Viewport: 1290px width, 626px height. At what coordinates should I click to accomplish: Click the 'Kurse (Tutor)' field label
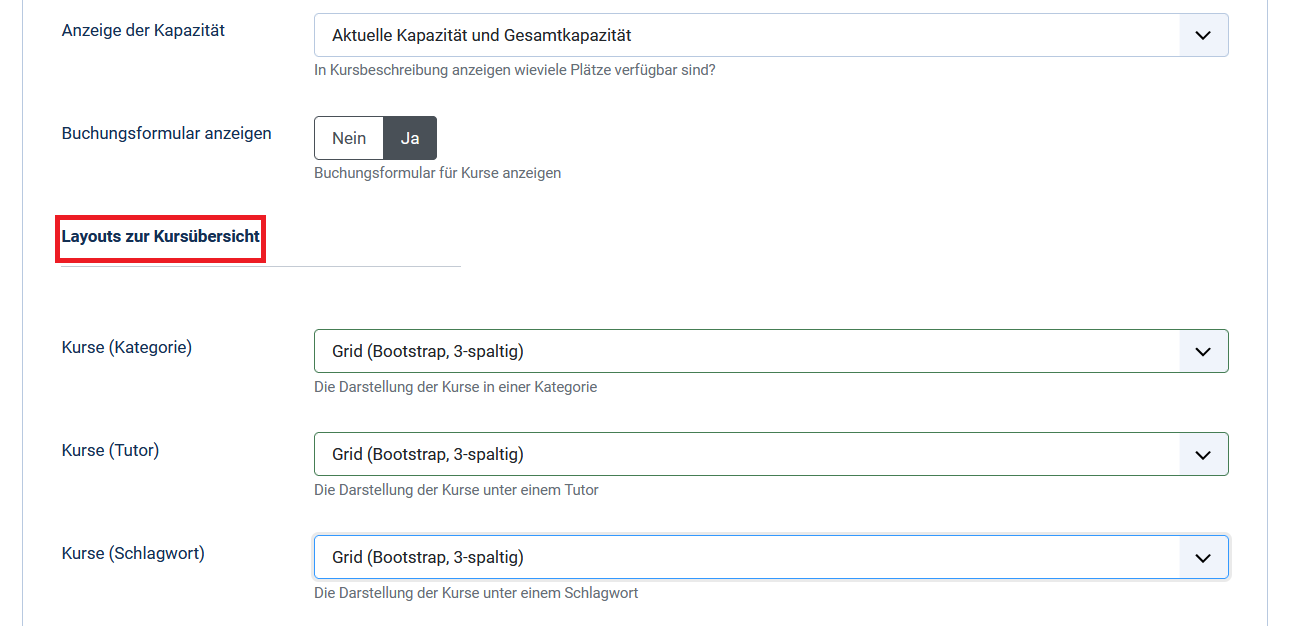tap(110, 451)
